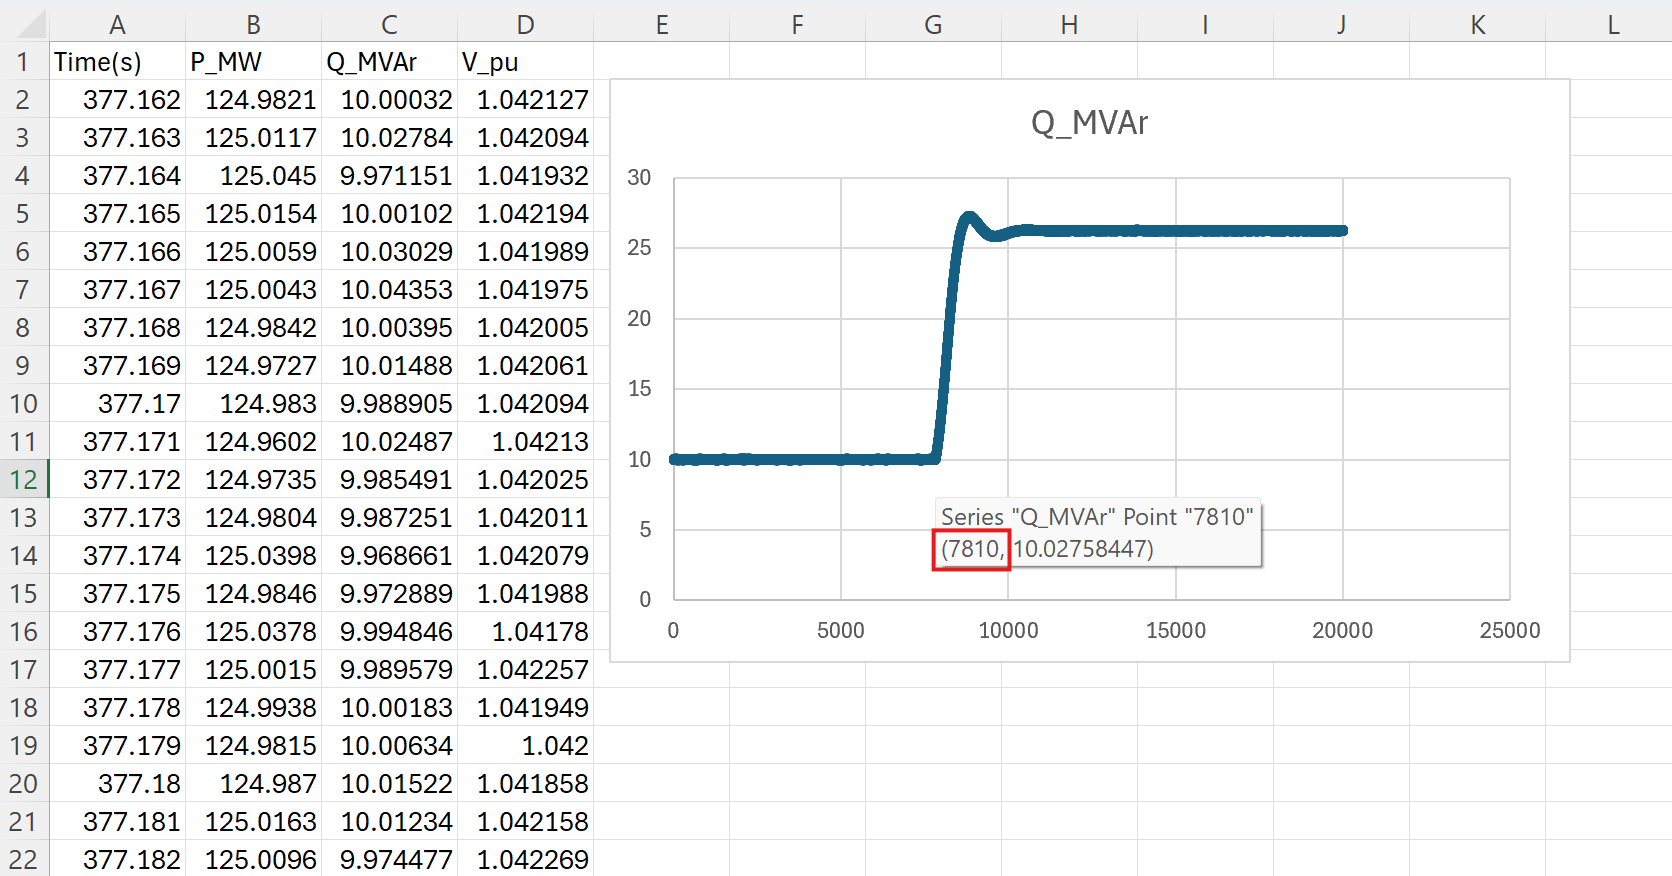The height and width of the screenshot is (876, 1672).
Task: Click the Time(s) header cell
Action: (117, 62)
